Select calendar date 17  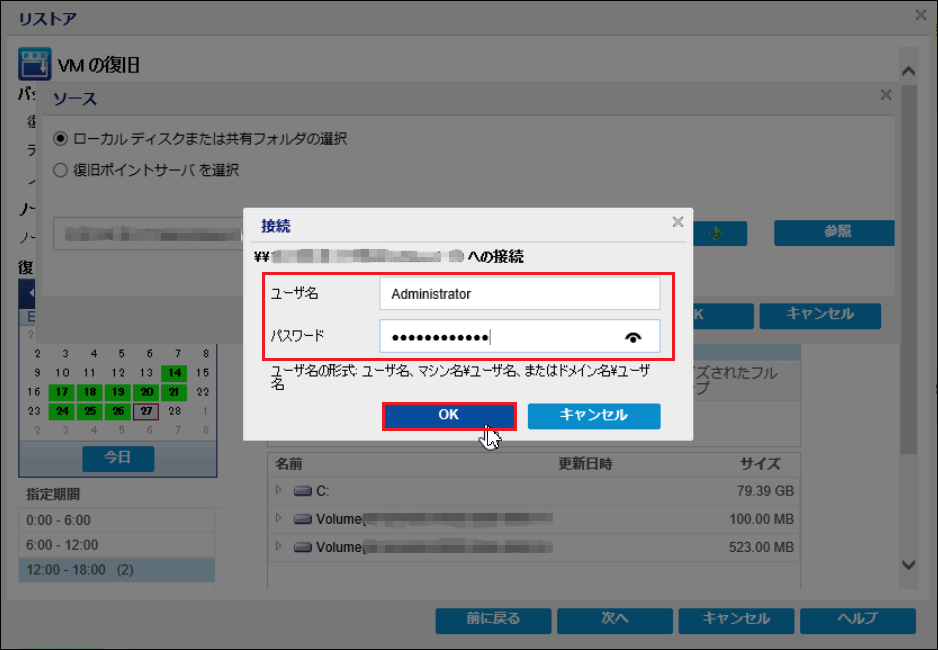[x=62, y=392]
